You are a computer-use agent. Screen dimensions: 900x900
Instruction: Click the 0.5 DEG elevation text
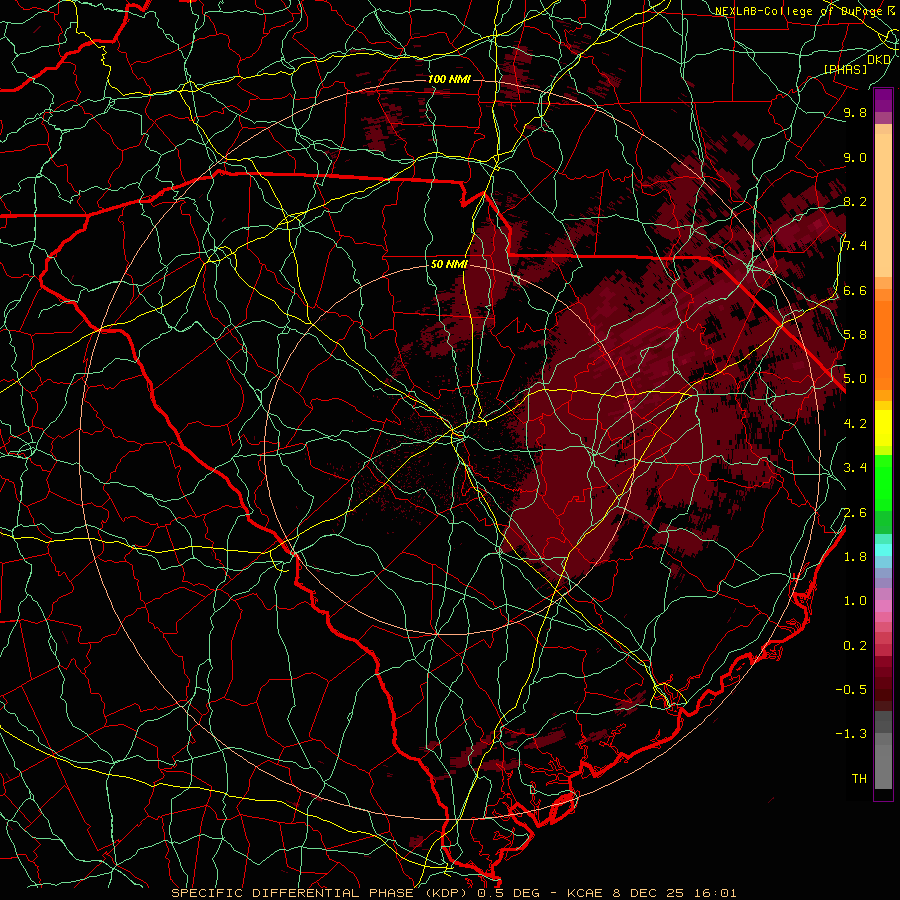coord(509,893)
